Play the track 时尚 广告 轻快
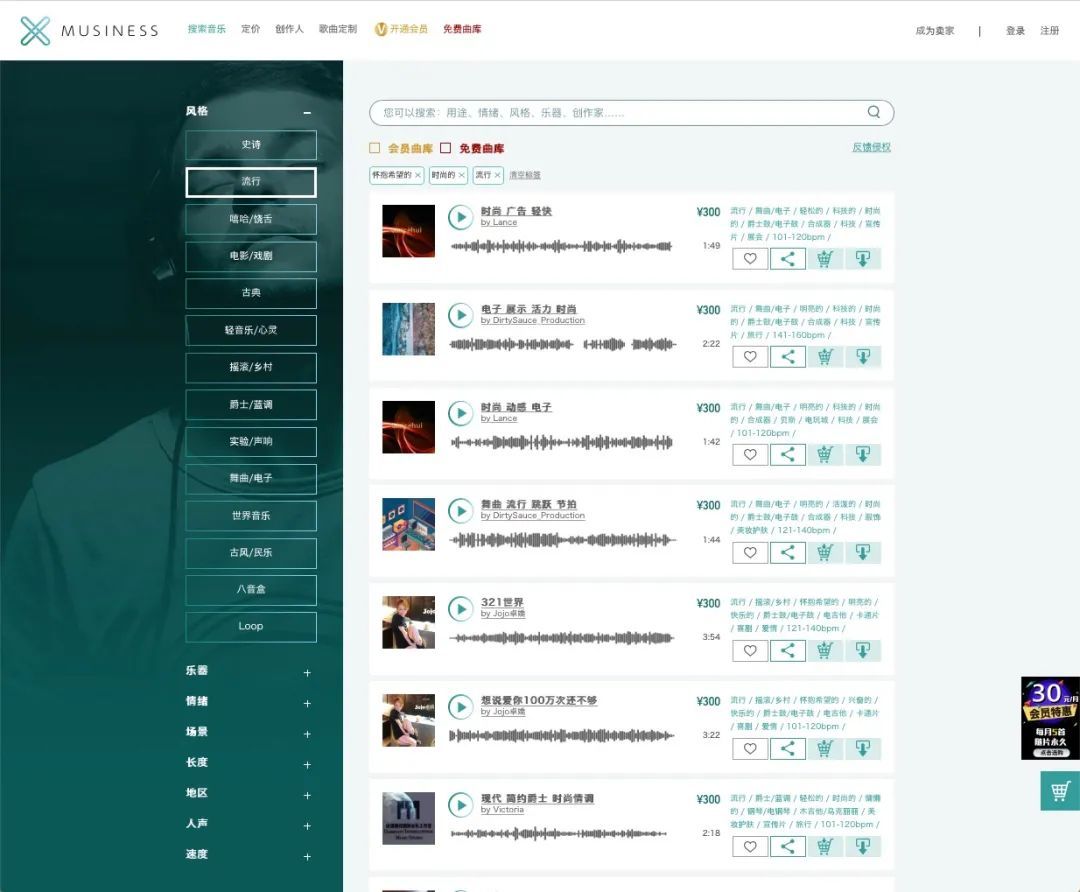The image size is (1080, 892). point(460,217)
